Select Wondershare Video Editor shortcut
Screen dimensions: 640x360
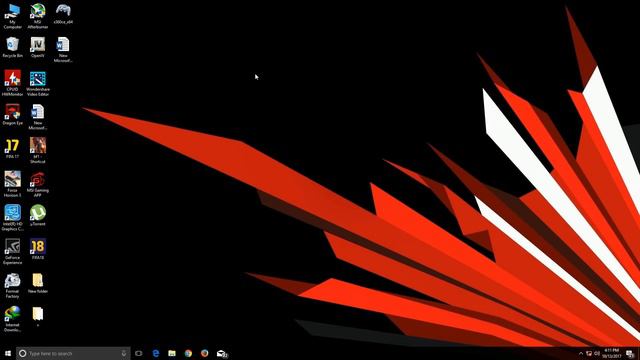click(x=38, y=83)
